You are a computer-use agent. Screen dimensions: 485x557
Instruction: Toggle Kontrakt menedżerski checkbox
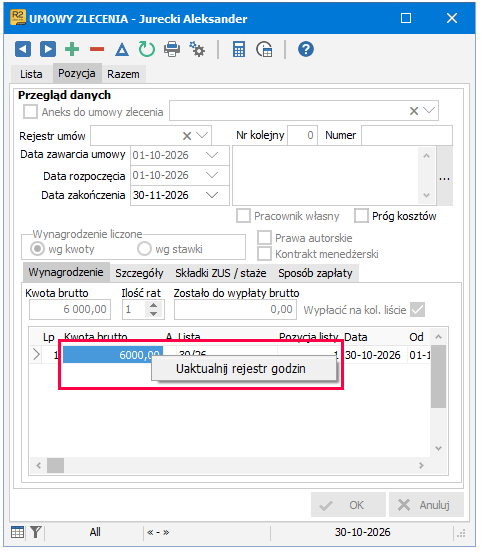tap(264, 254)
